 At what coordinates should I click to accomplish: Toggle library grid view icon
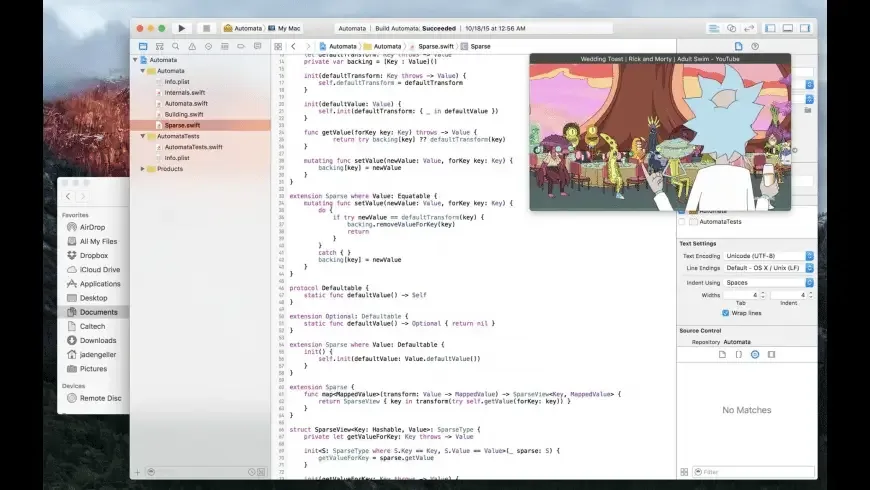coord(684,472)
